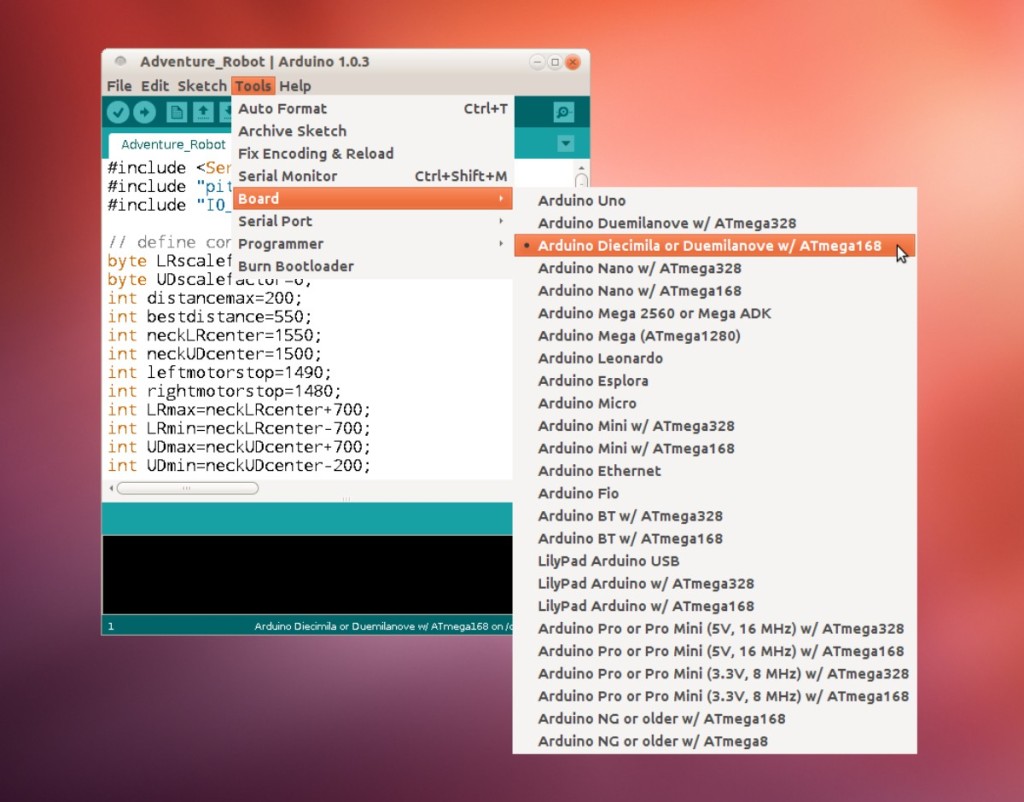Close the Tools menu
The height and width of the screenshot is (802, 1024).
(x=253, y=86)
